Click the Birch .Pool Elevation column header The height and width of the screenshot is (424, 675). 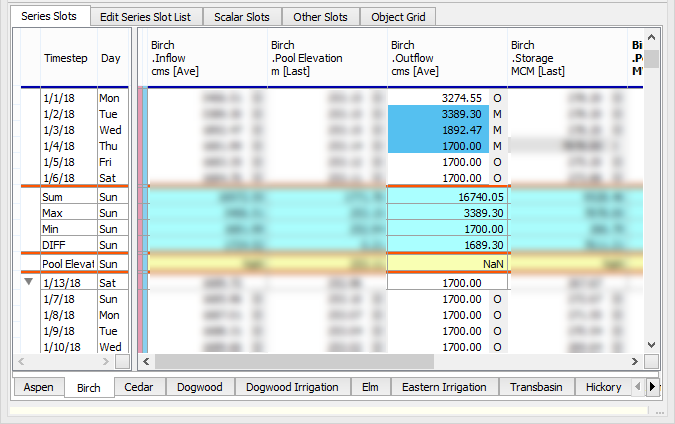pyautogui.click(x=327, y=58)
